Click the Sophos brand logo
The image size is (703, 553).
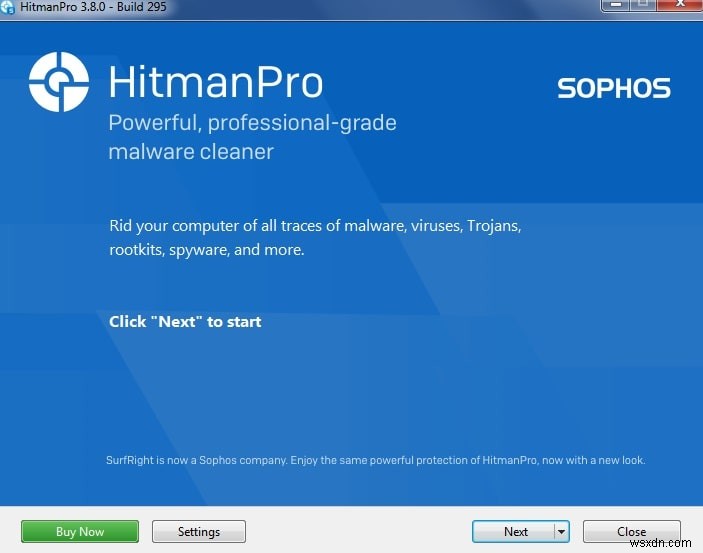click(x=613, y=88)
